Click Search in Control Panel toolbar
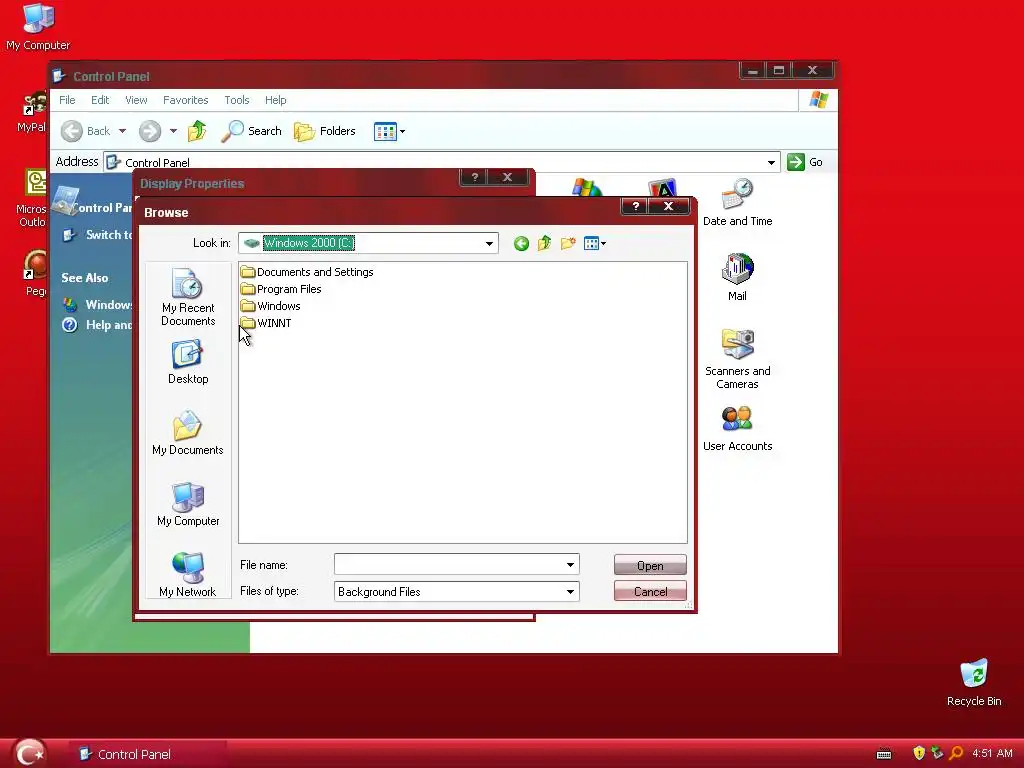This screenshot has width=1024, height=768. click(x=251, y=131)
